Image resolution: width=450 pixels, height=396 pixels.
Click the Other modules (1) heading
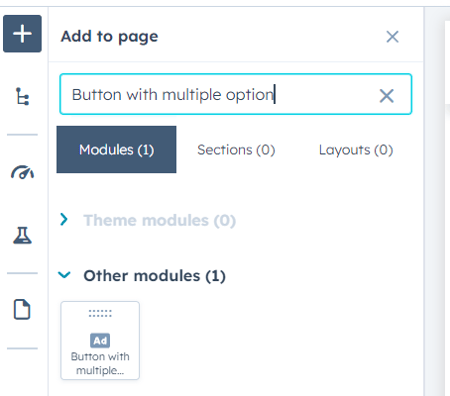point(154,276)
